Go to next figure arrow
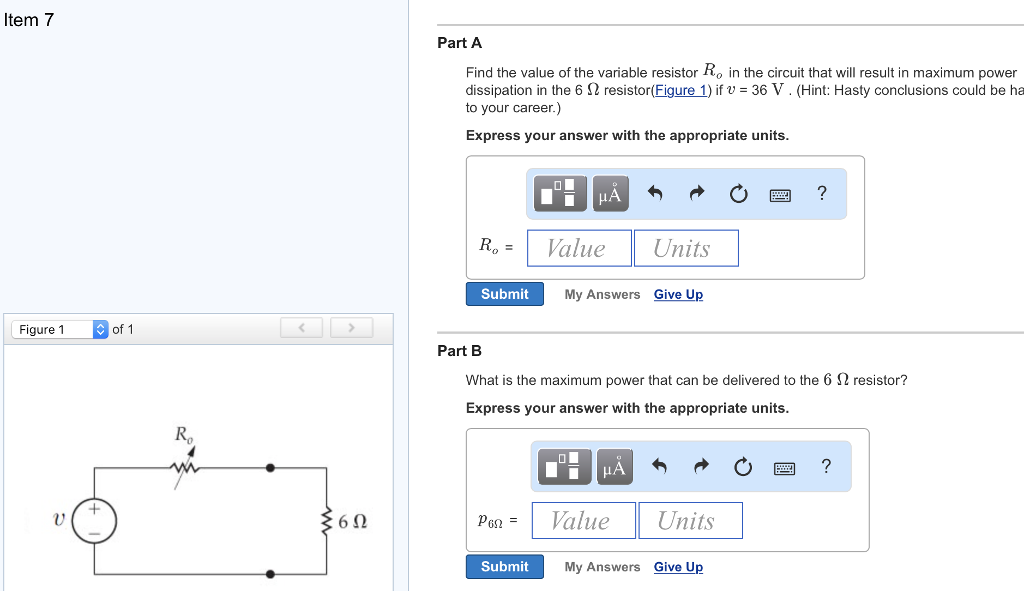 click(x=351, y=328)
